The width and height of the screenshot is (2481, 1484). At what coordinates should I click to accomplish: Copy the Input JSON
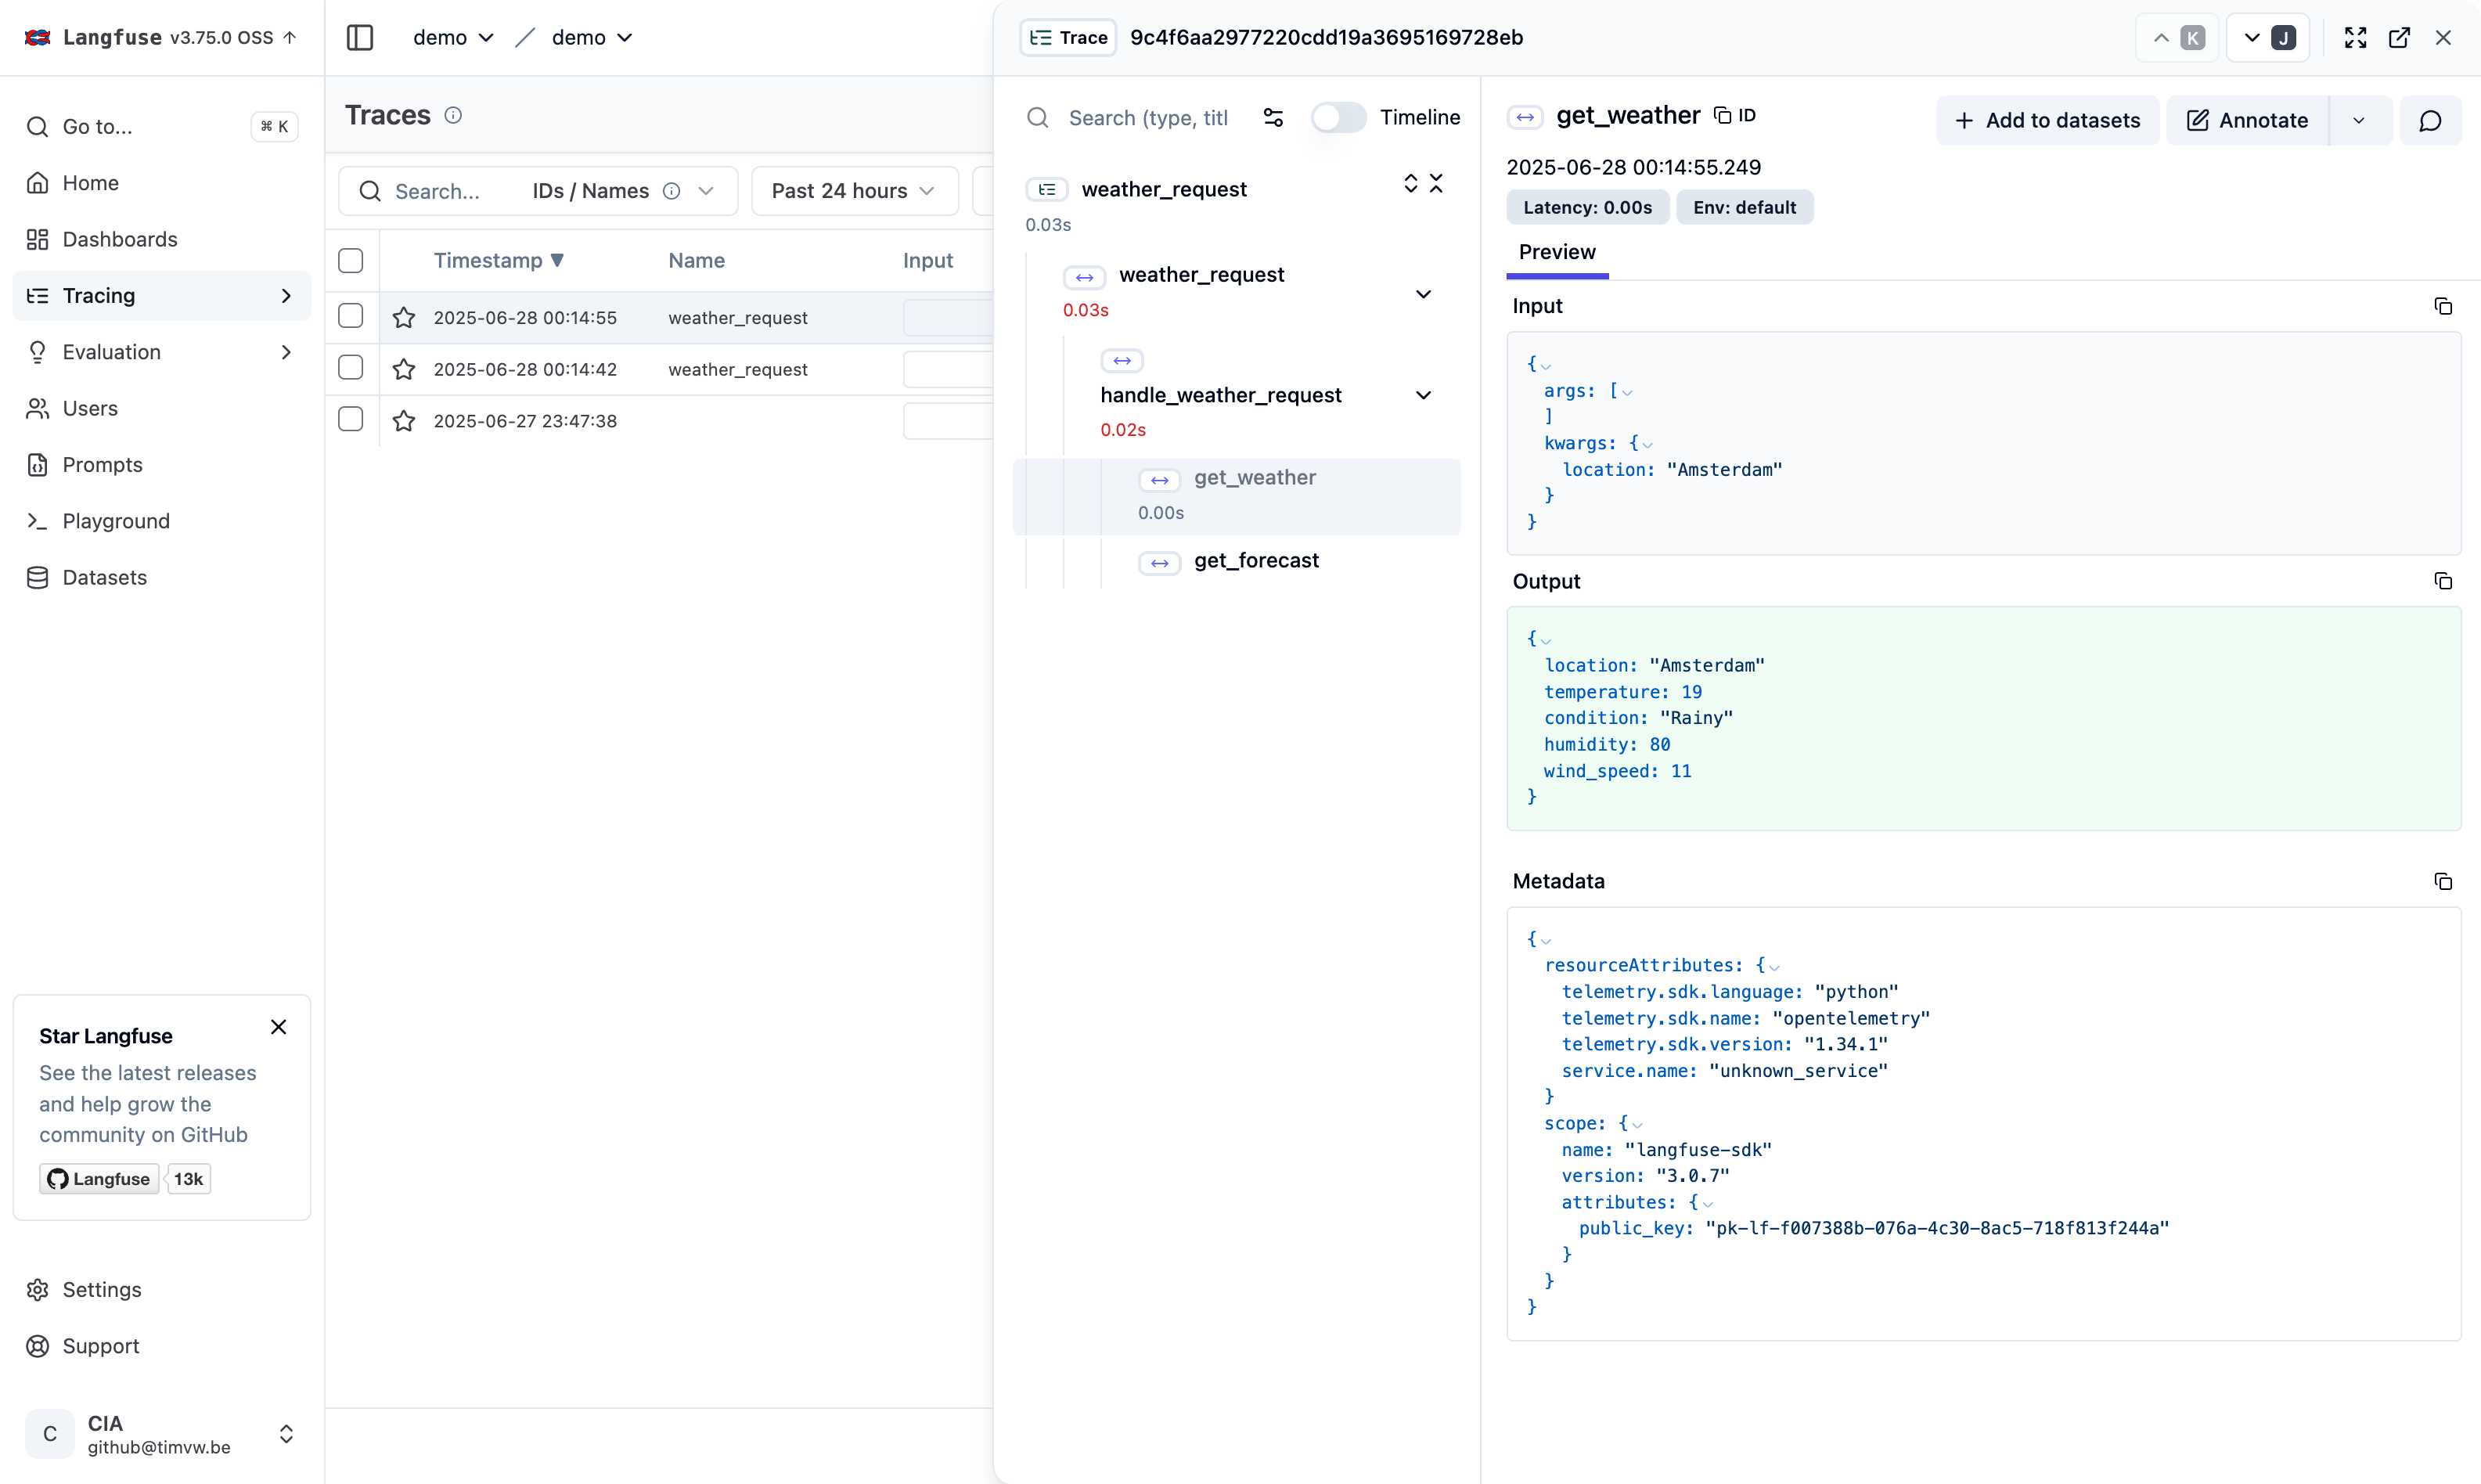(2443, 307)
